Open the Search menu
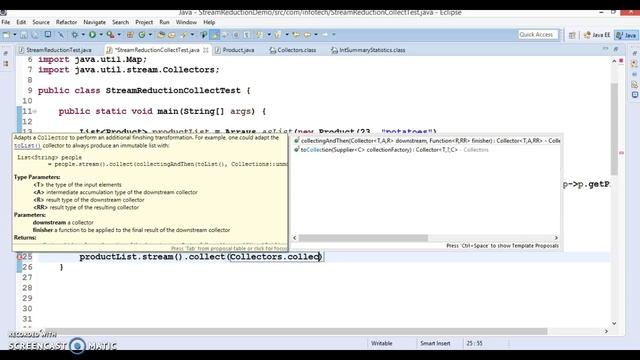The height and width of the screenshot is (360, 640). pos(120,22)
